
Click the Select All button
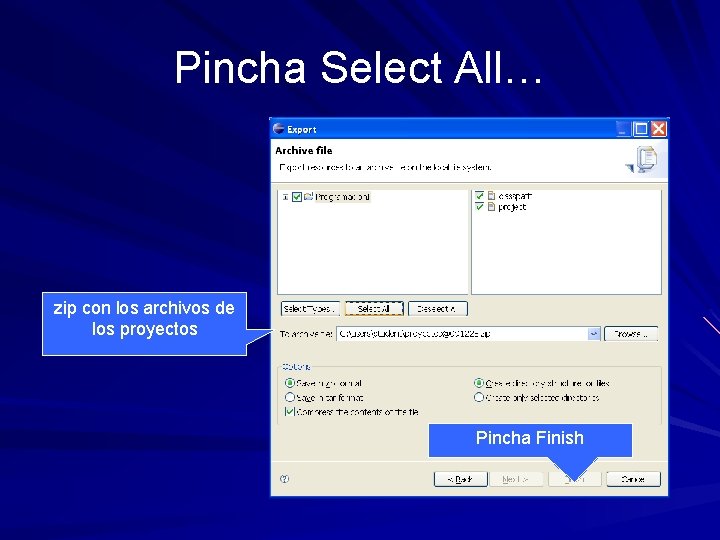[374, 309]
